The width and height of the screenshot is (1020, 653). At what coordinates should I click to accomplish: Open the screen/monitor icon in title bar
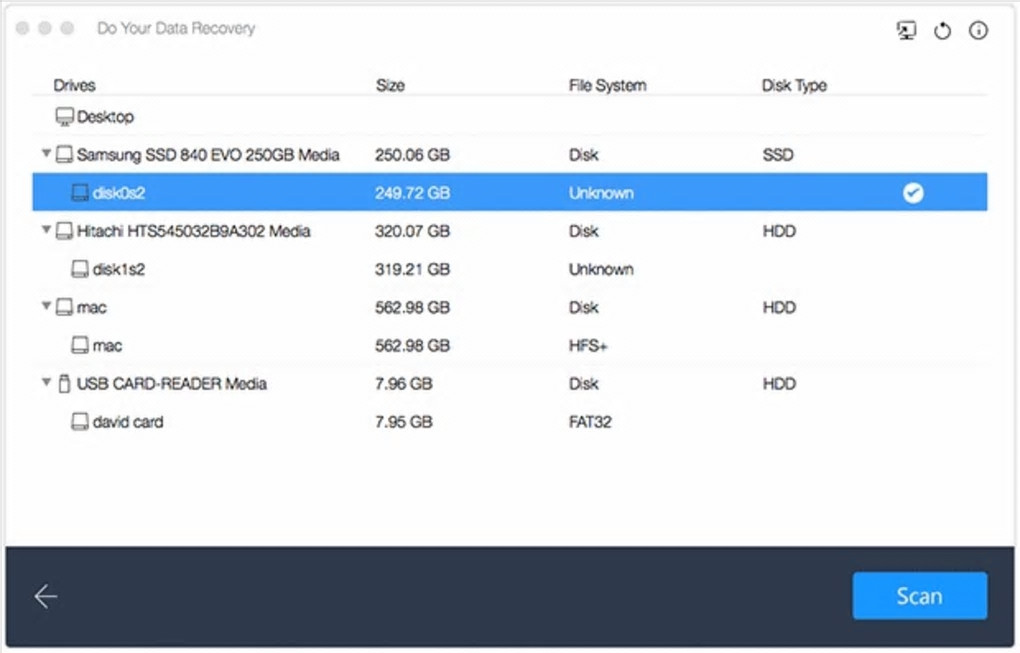point(906,30)
